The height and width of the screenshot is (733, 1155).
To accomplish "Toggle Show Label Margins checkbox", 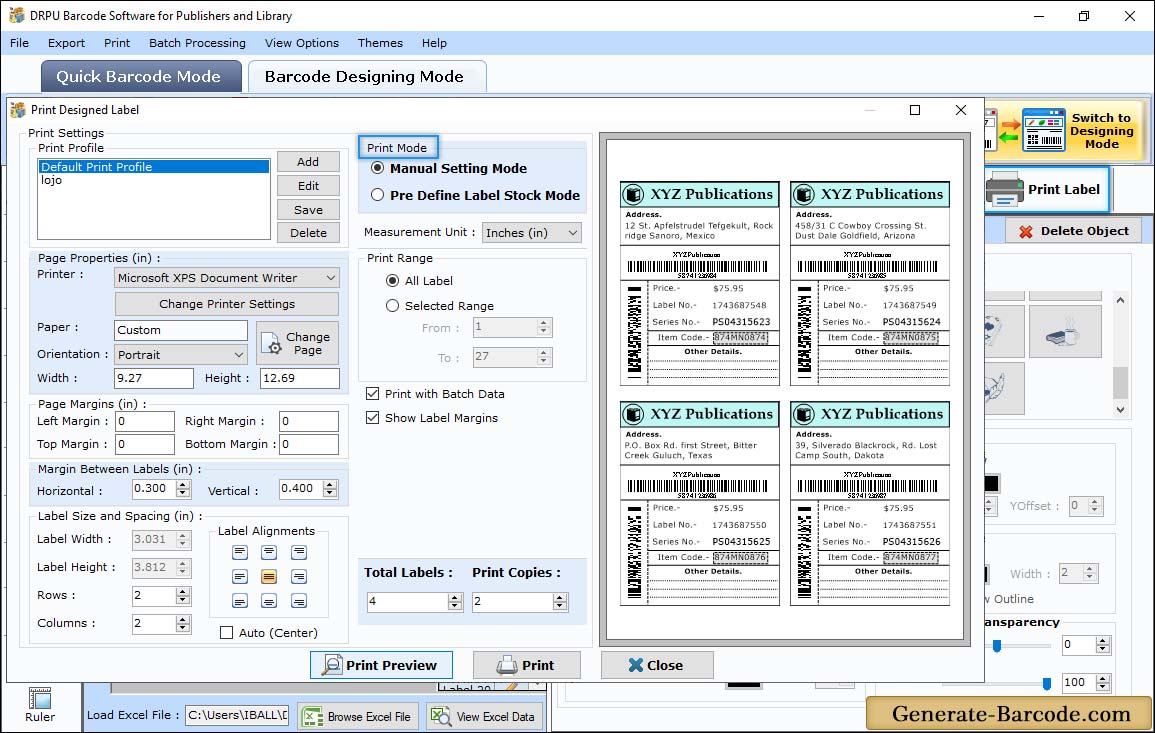I will coord(373,418).
